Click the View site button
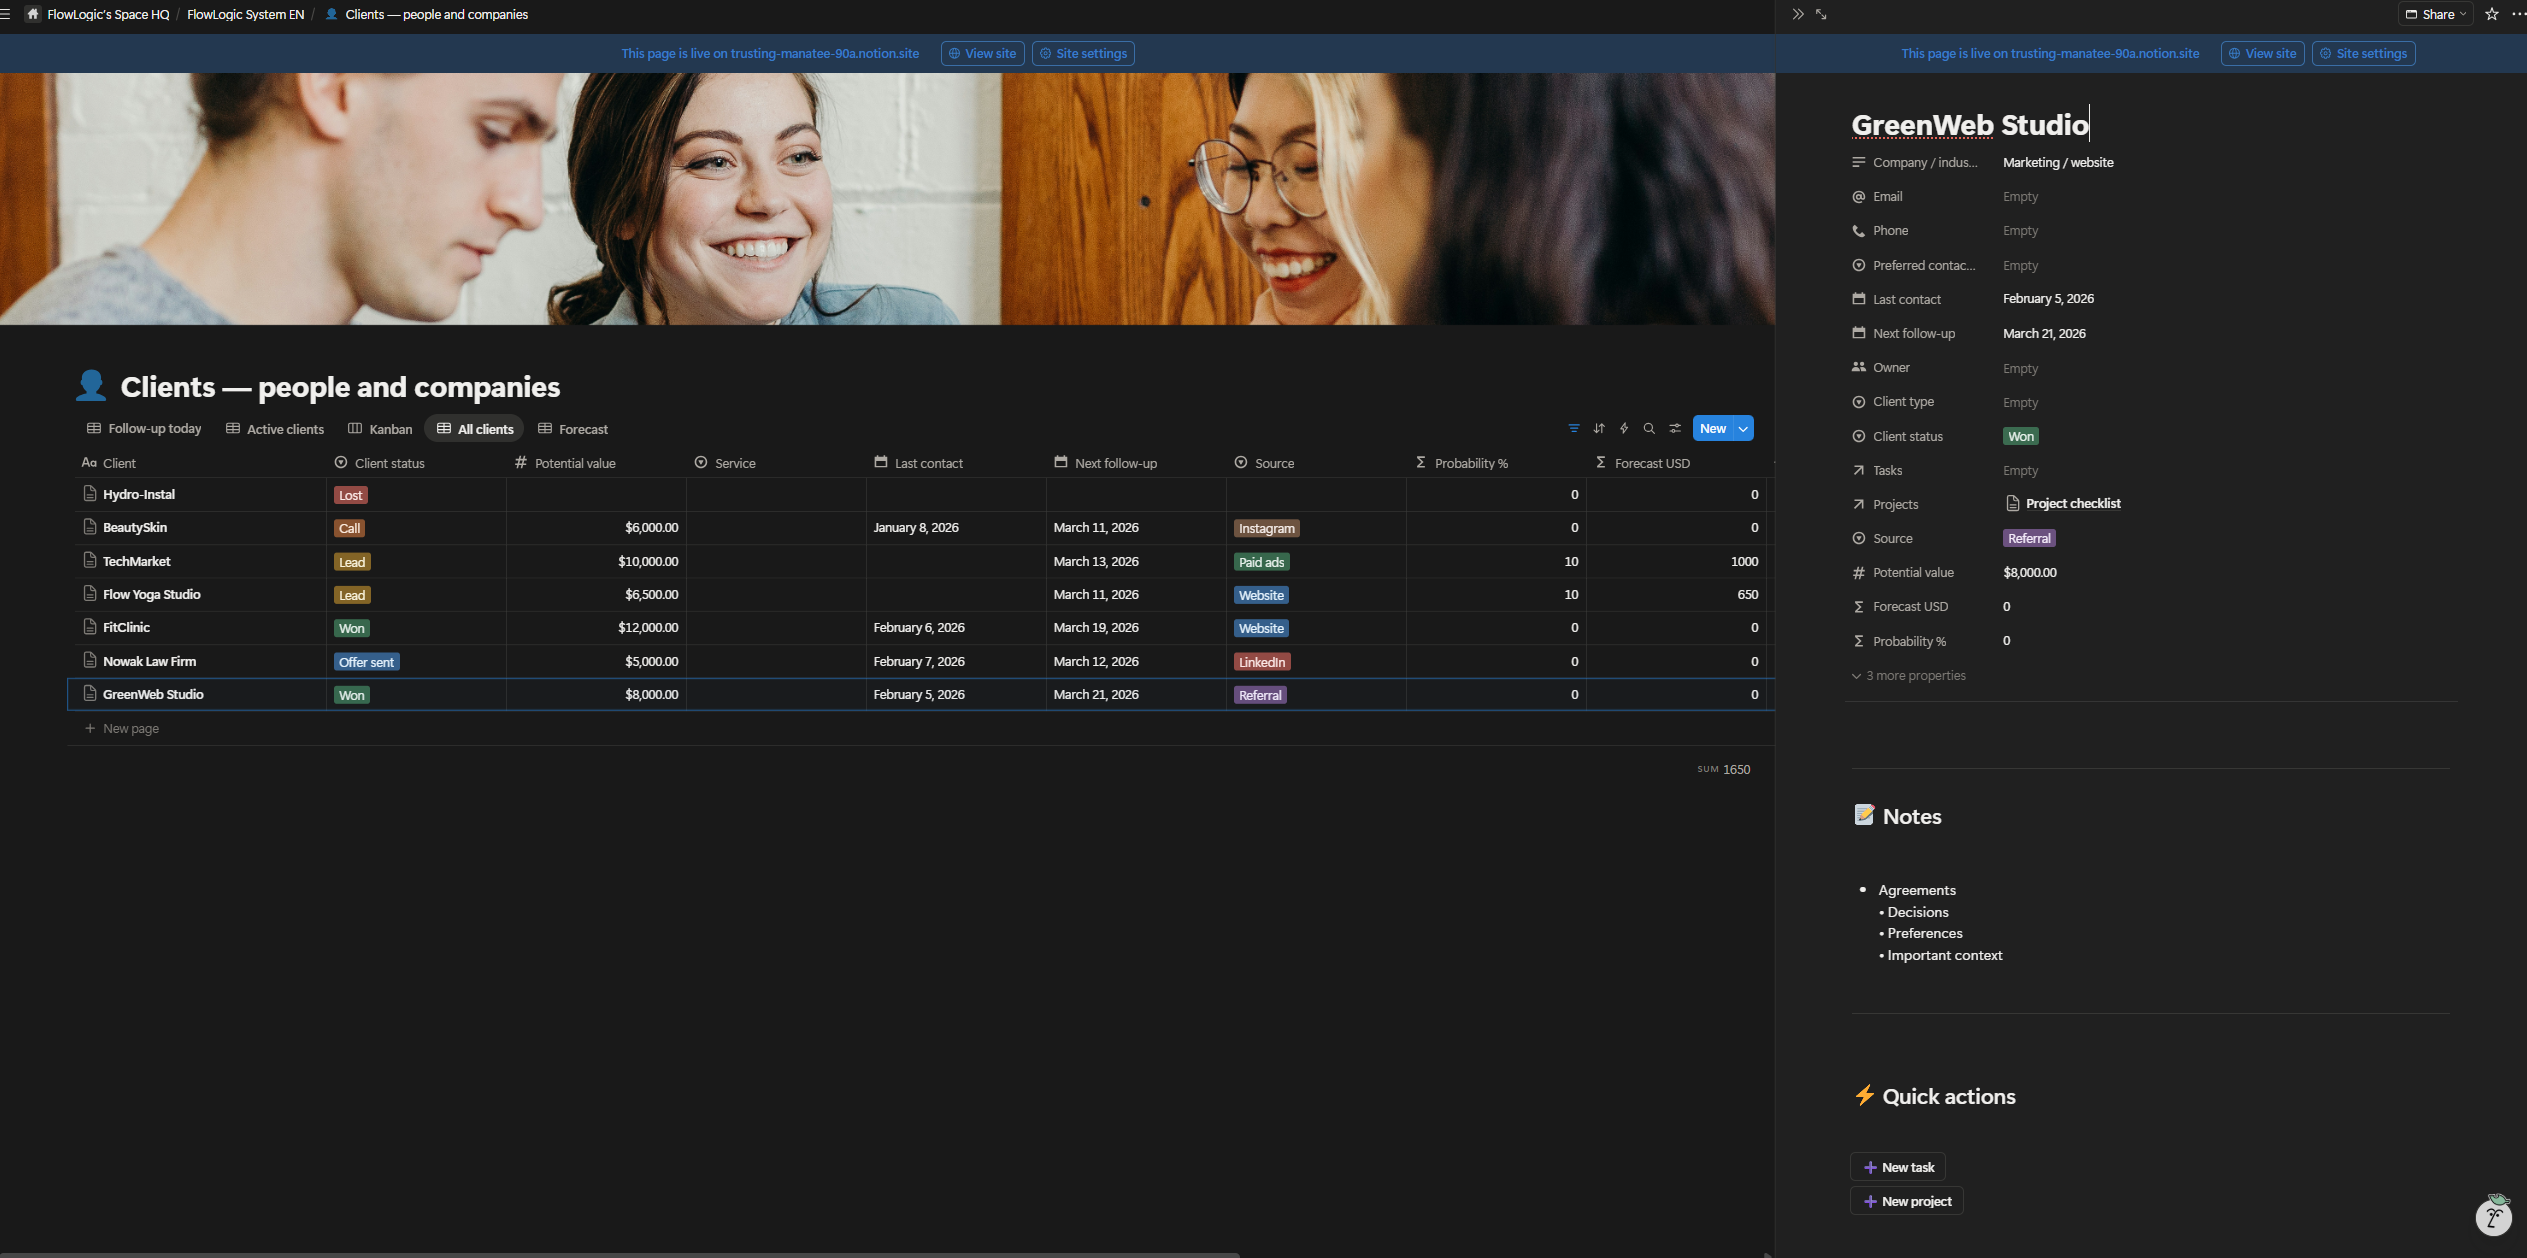This screenshot has width=2527, height=1258. coord(982,53)
